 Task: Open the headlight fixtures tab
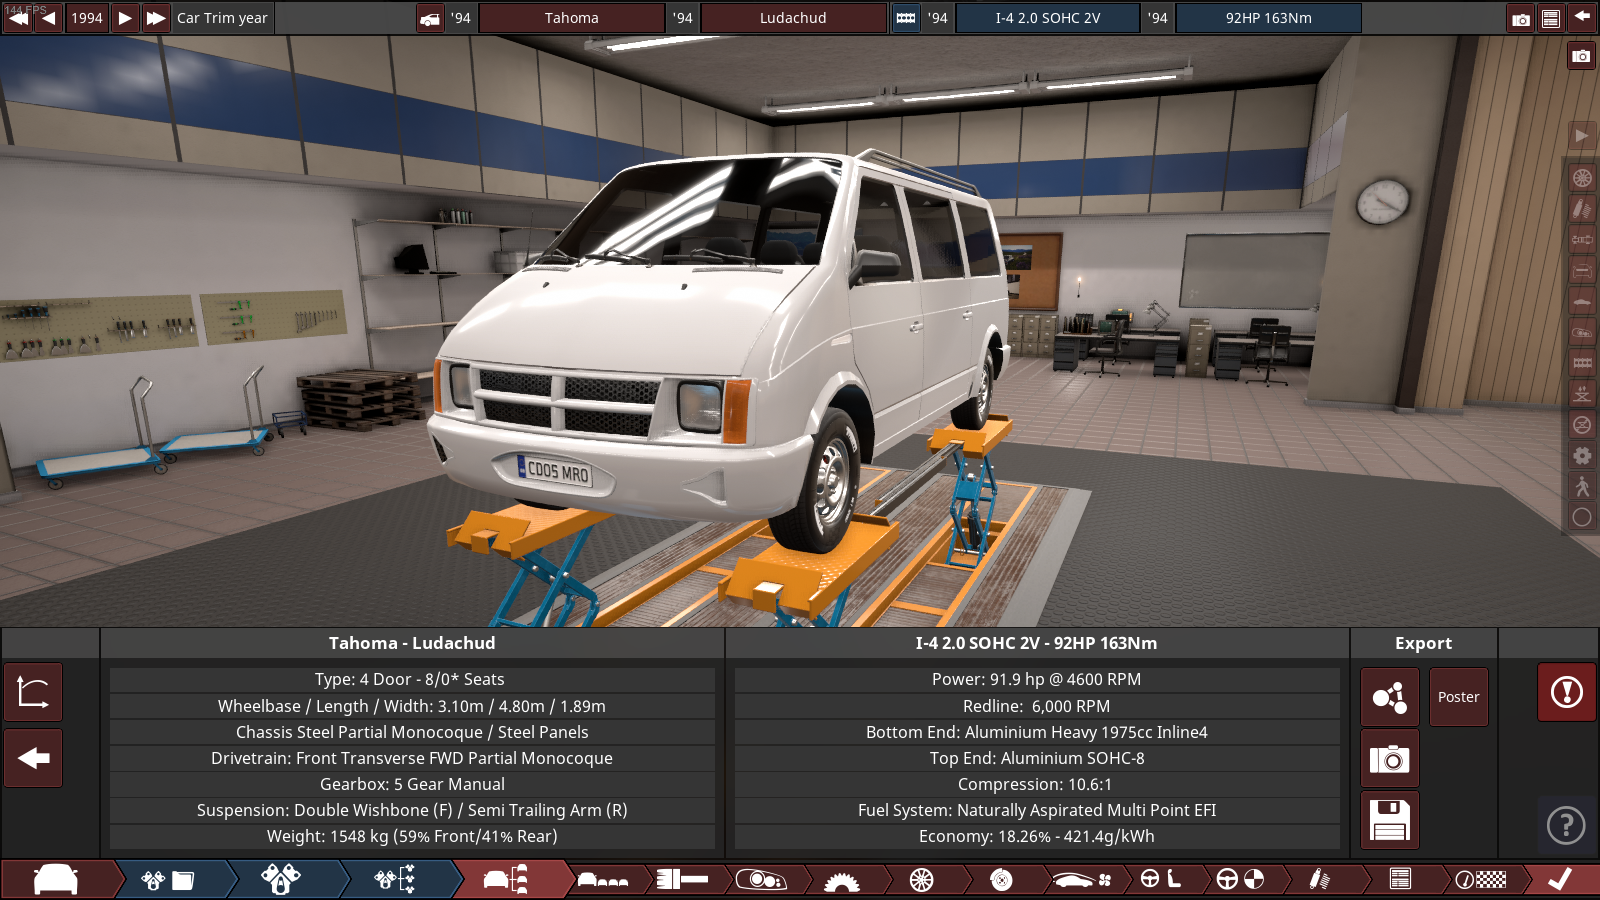(762, 880)
